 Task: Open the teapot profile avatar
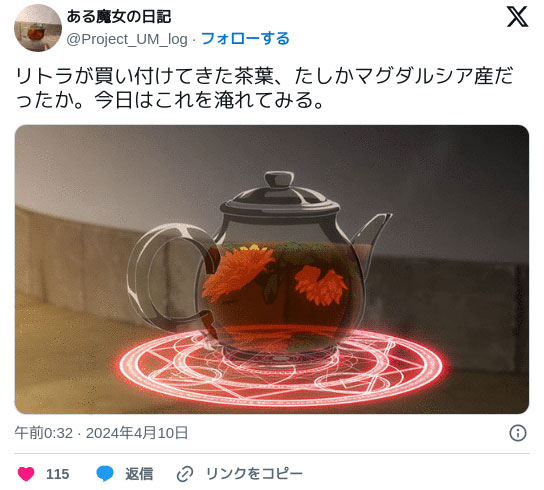(38, 28)
